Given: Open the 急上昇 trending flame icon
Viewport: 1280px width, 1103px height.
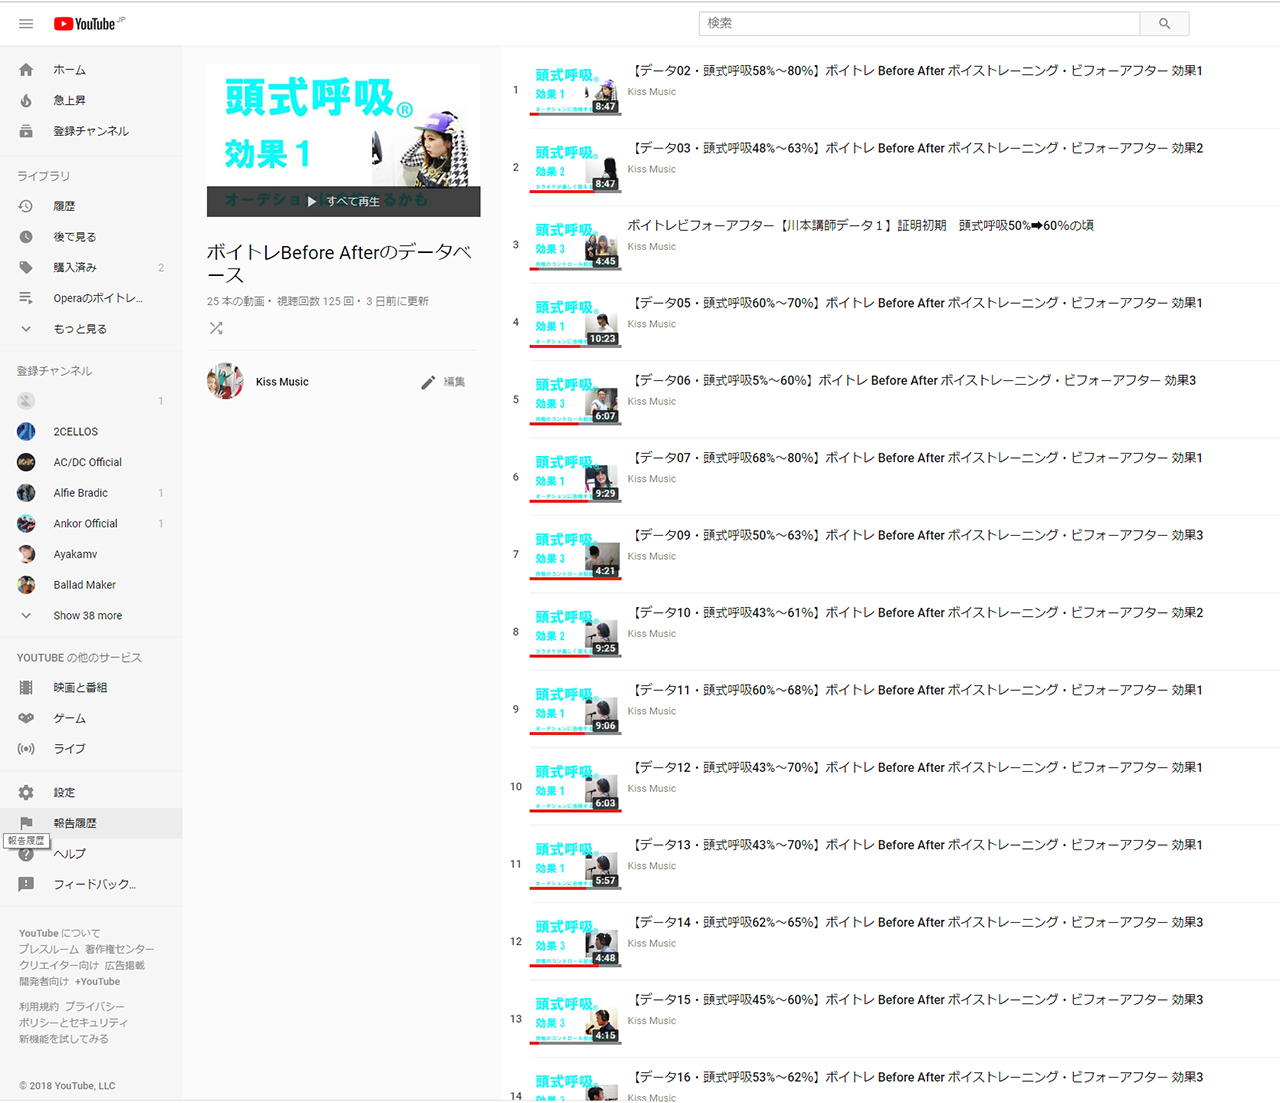Looking at the screenshot, I should click(26, 100).
